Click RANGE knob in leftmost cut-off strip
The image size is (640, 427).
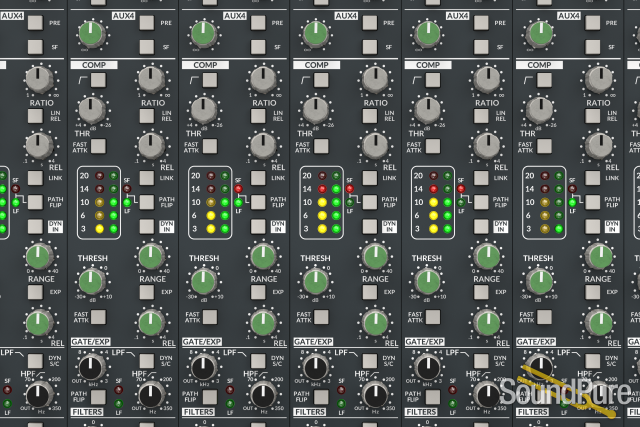point(39,257)
